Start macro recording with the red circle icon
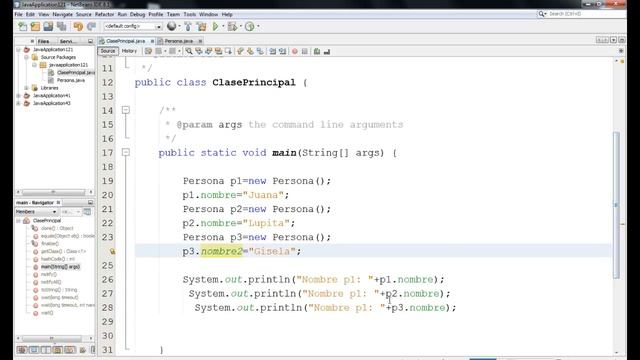640x360 pixels. pos(295,51)
